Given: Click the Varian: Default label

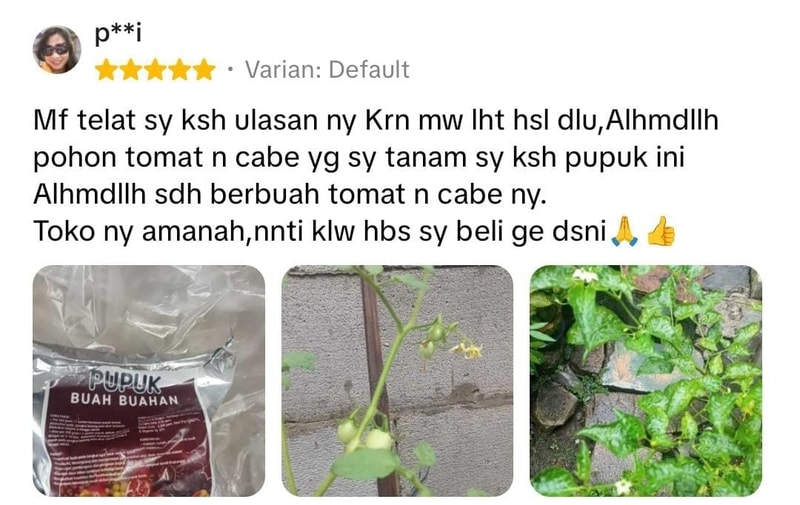Looking at the screenshot, I should [327, 70].
